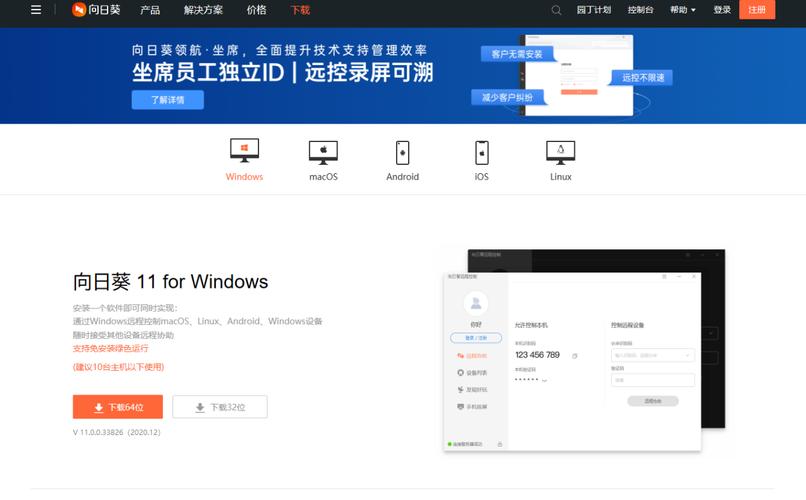Click the 向日葵 logo
Screen dimensions: 806x500
(x=96, y=10)
